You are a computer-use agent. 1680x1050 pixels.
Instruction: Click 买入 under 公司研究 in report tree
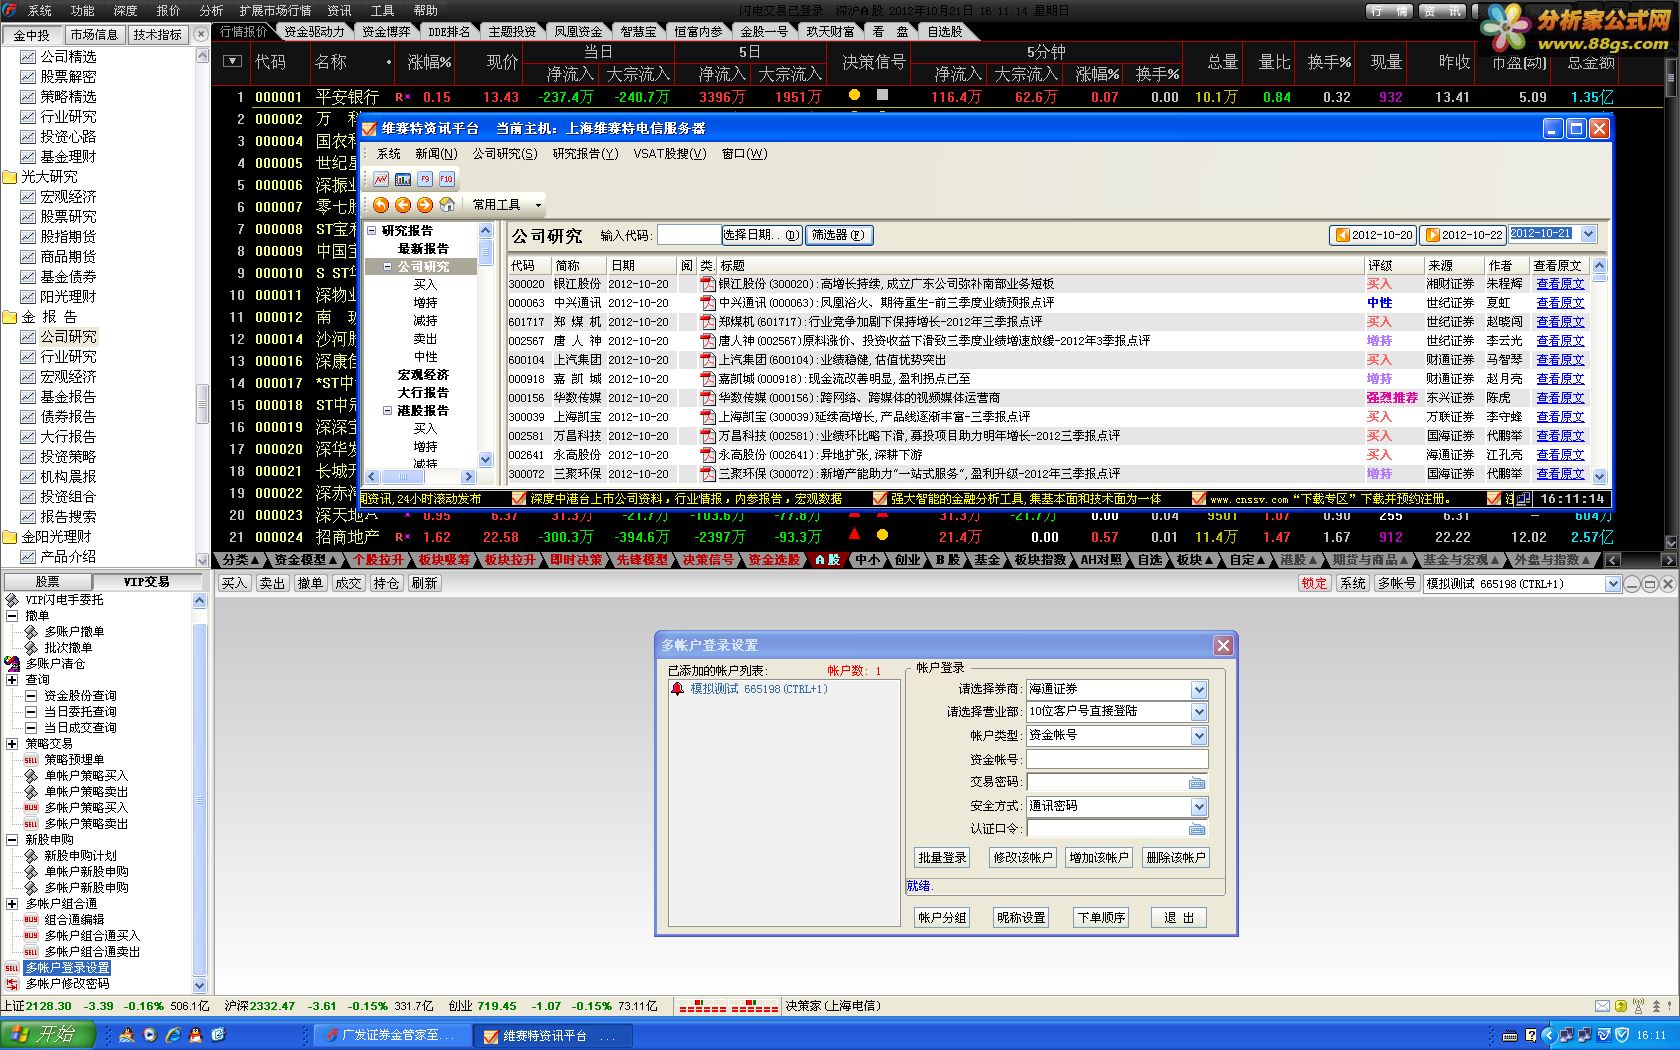point(425,285)
